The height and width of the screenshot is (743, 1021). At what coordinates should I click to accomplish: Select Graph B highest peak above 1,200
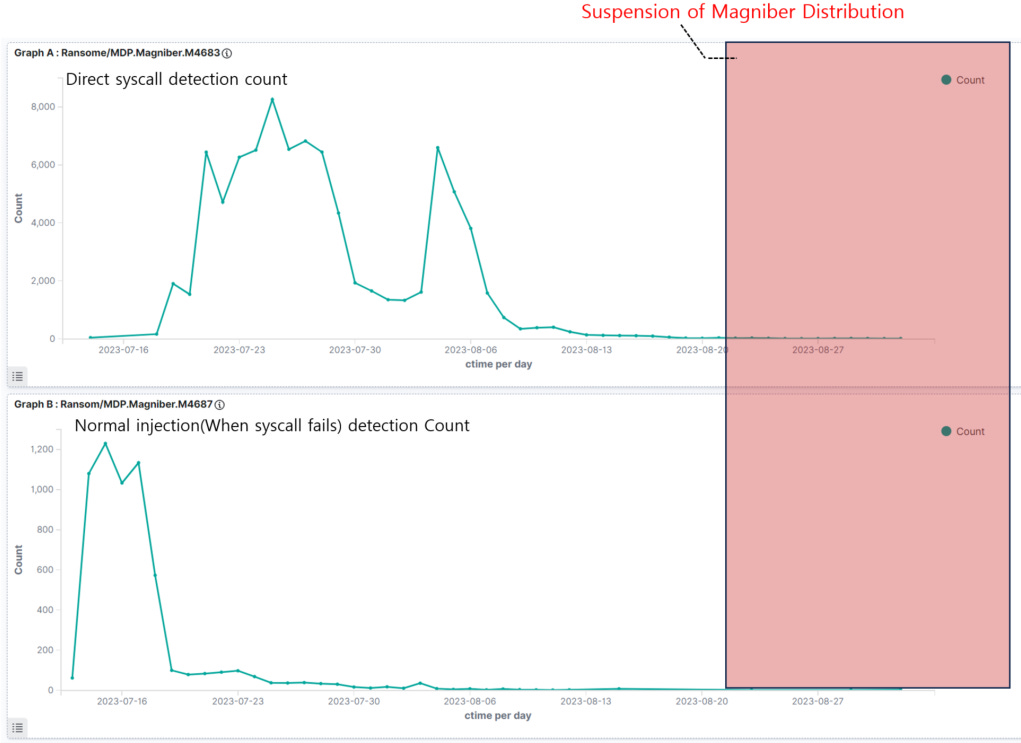(x=105, y=444)
